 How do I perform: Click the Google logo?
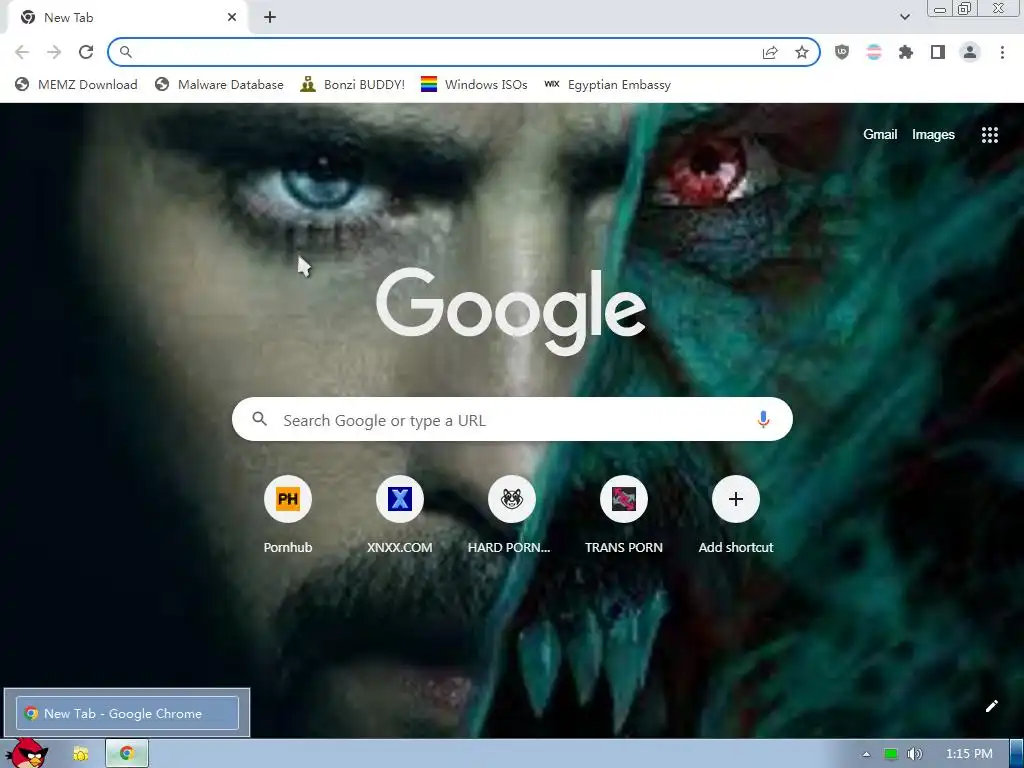tap(511, 312)
